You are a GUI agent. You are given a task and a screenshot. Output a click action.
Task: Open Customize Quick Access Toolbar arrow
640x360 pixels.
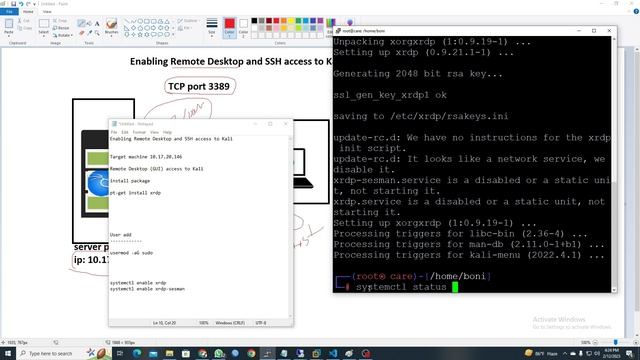pyautogui.click(x=34, y=4)
